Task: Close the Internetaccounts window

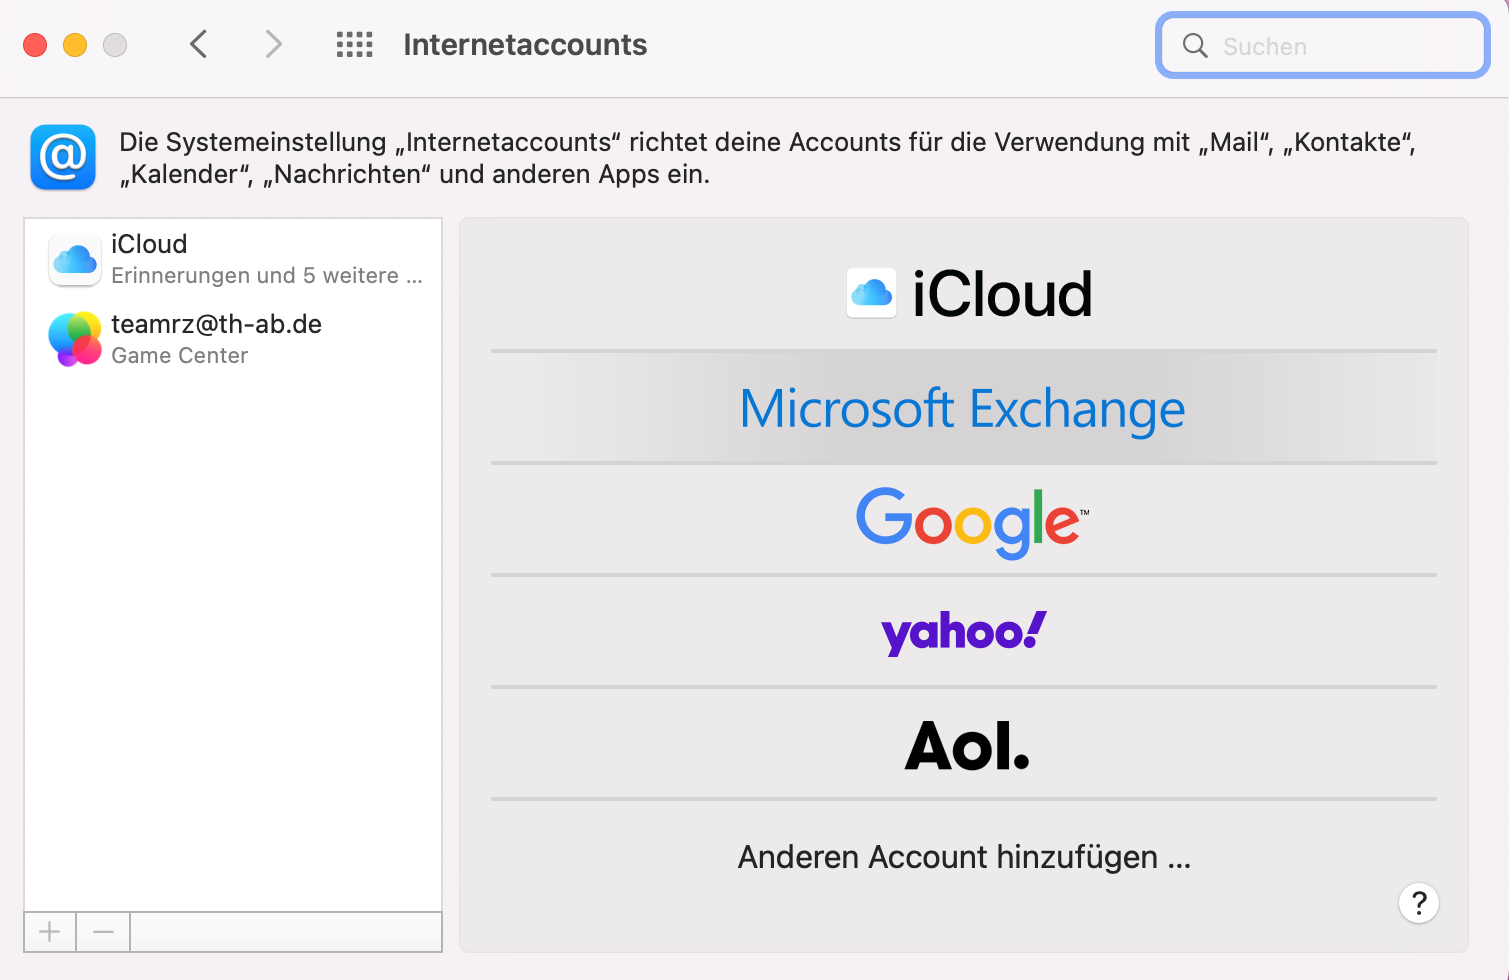Action: (35, 45)
